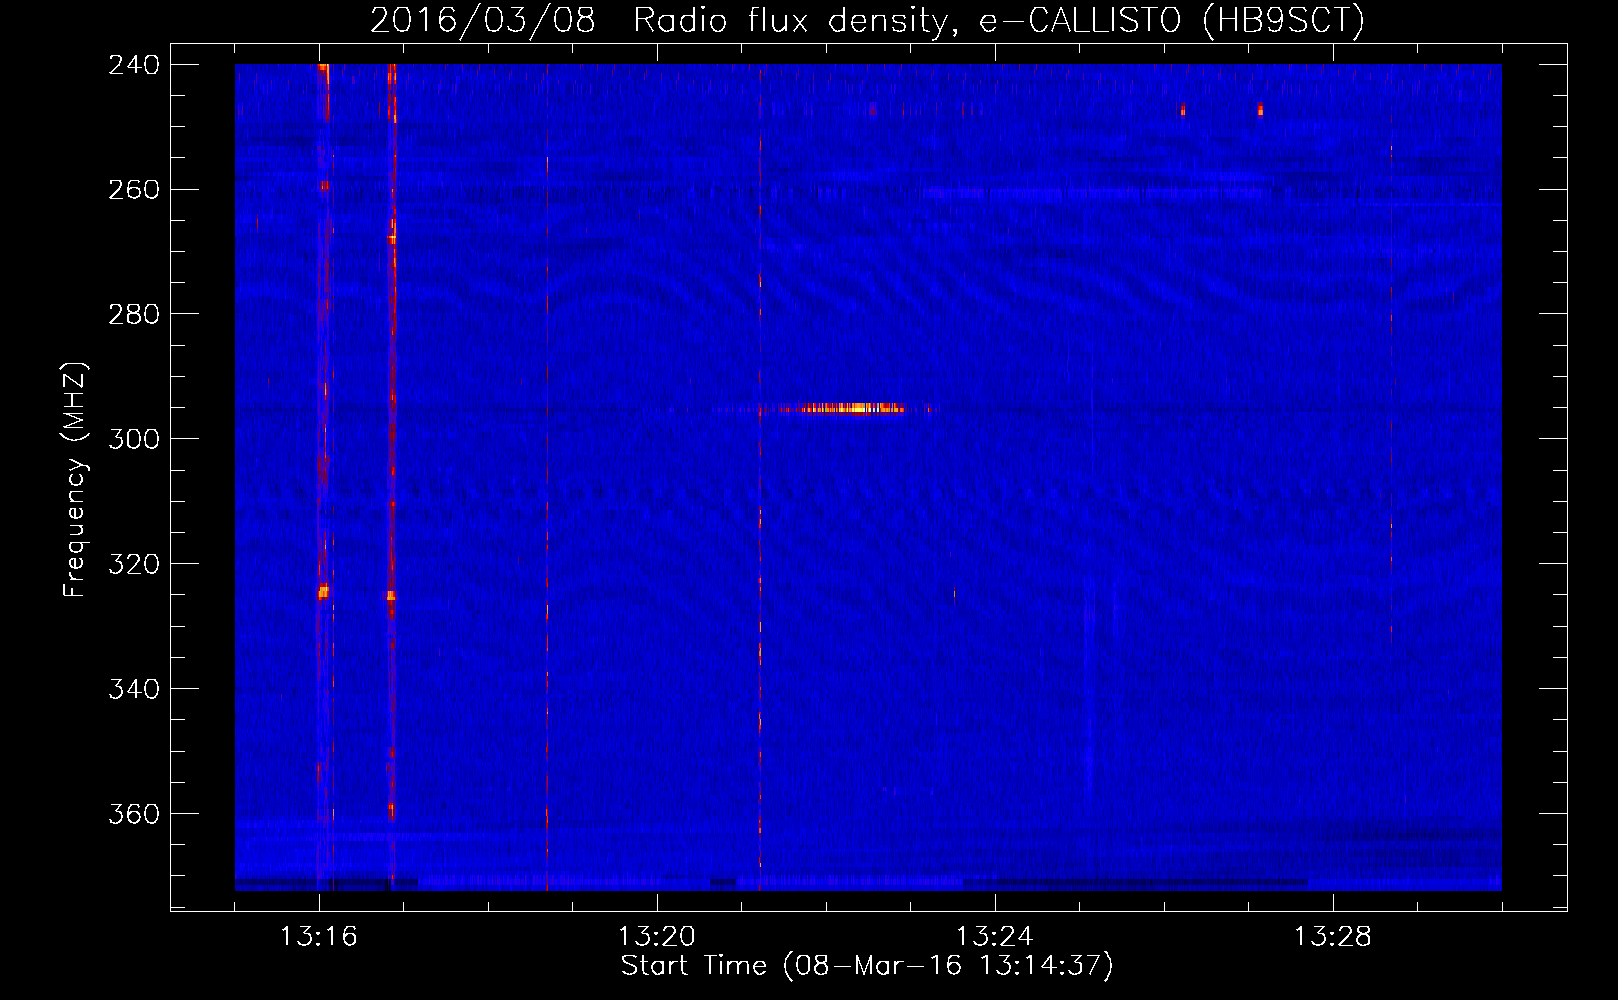Image resolution: width=1618 pixels, height=1000 pixels.
Task: Click the 360 frequency tick label
Action: [x=133, y=815]
